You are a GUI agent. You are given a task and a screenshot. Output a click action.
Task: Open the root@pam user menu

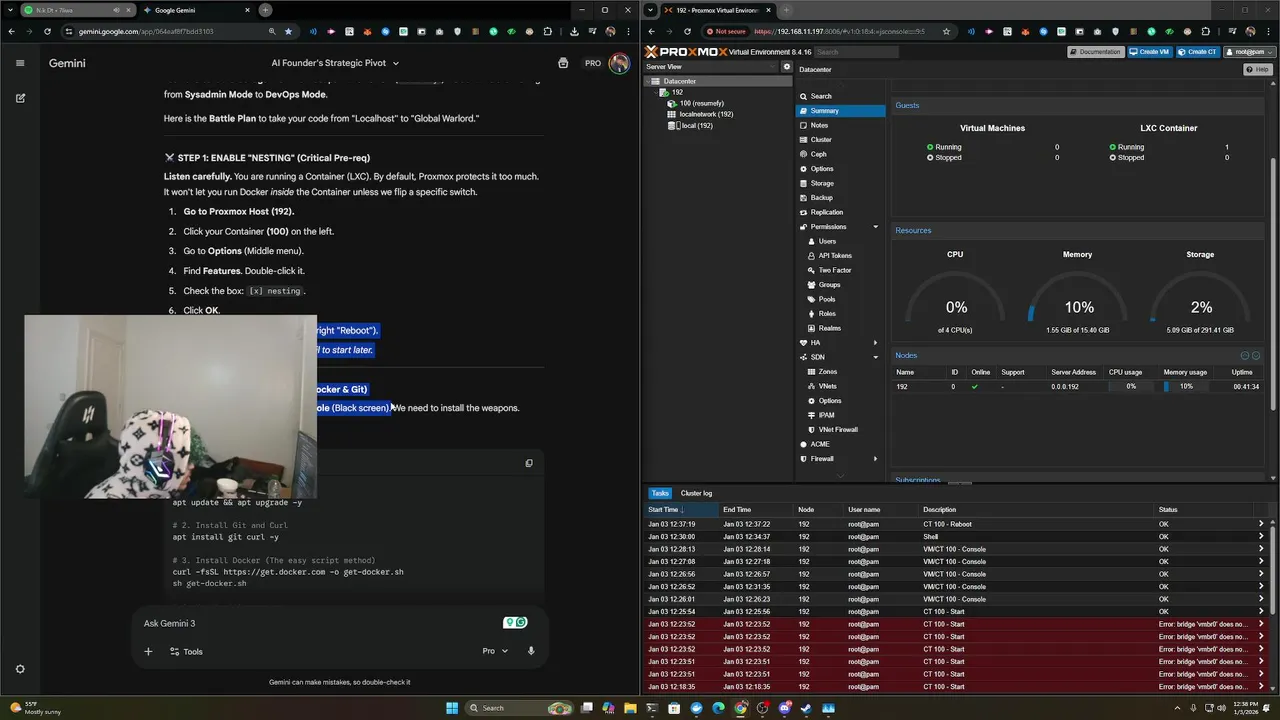click(x=1249, y=52)
